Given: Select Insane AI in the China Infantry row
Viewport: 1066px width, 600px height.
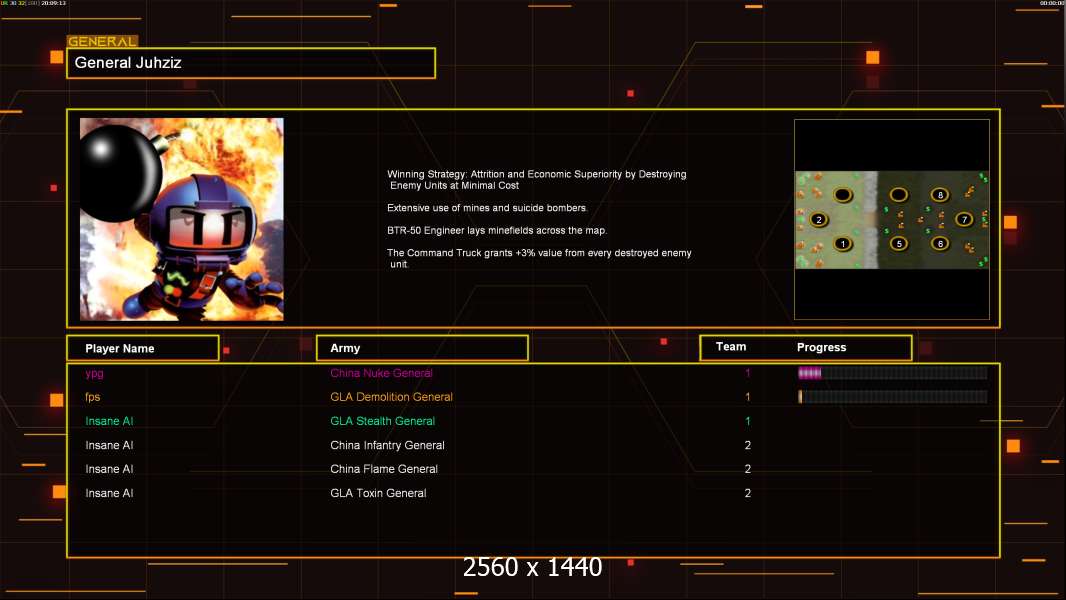Looking at the screenshot, I should (x=109, y=445).
